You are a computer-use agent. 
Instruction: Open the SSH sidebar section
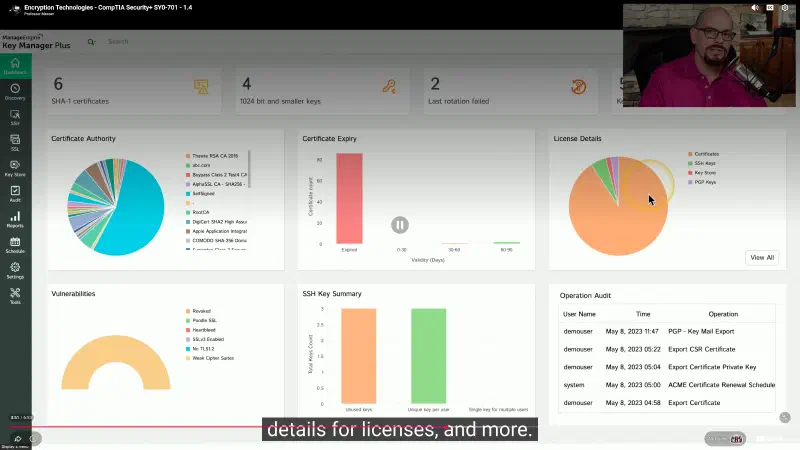pos(15,117)
